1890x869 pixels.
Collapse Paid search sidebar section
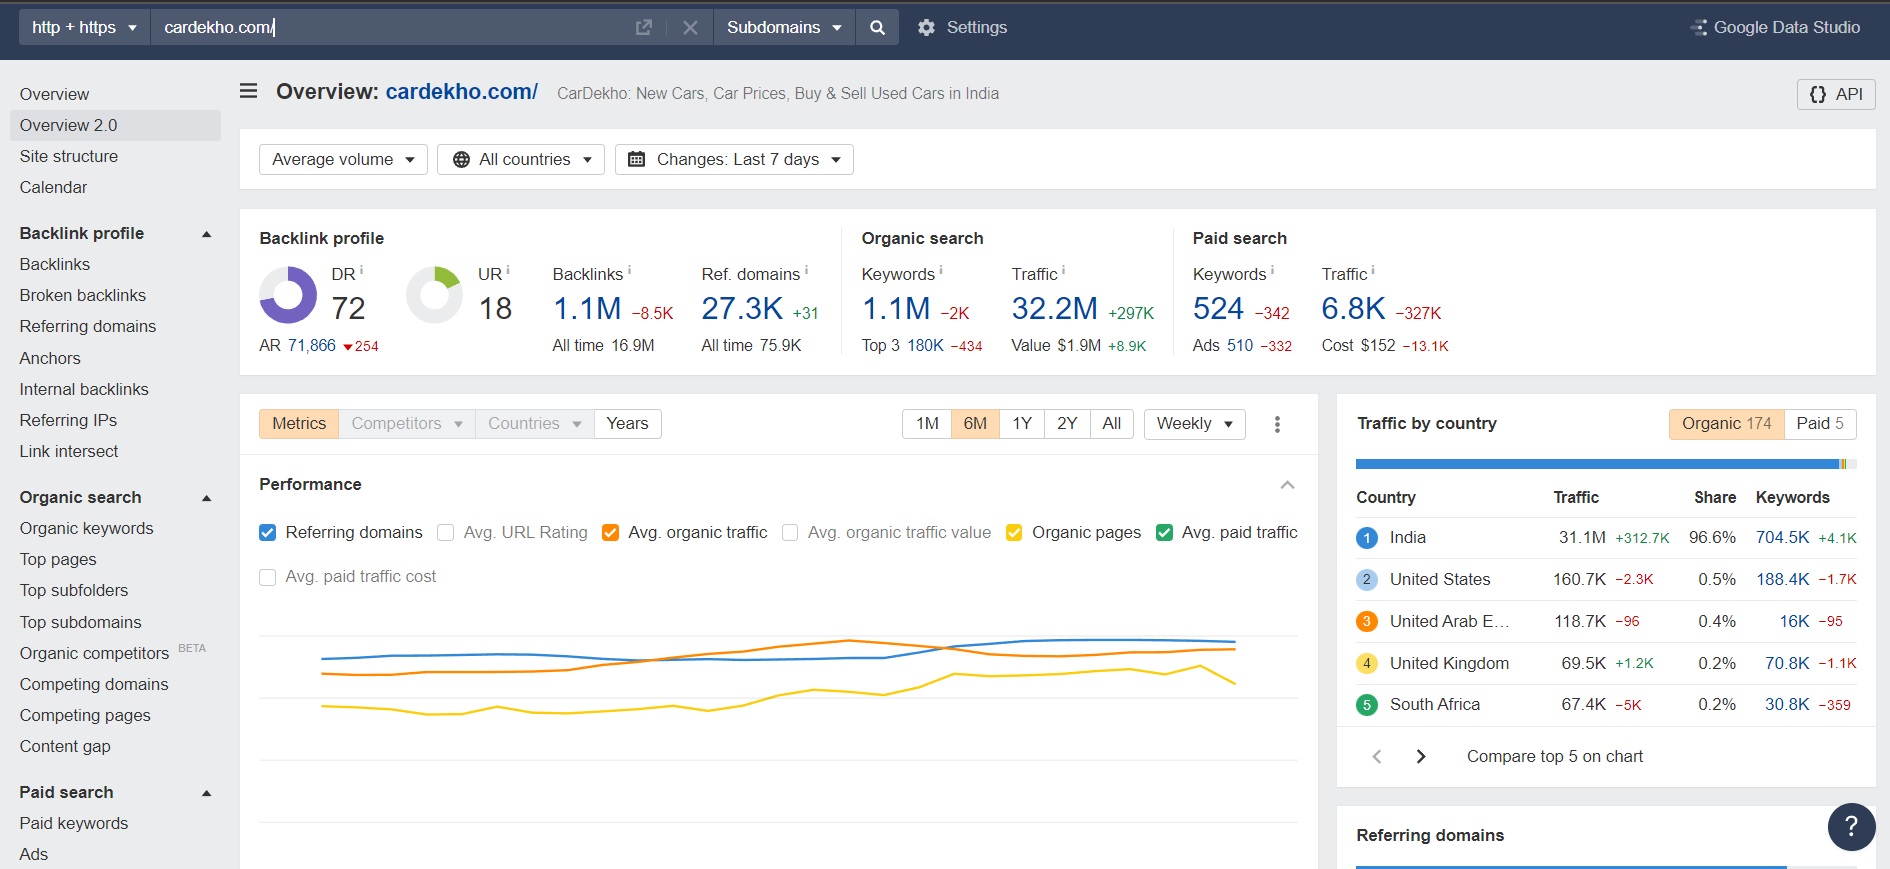pyautogui.click(x=207, y=793)
